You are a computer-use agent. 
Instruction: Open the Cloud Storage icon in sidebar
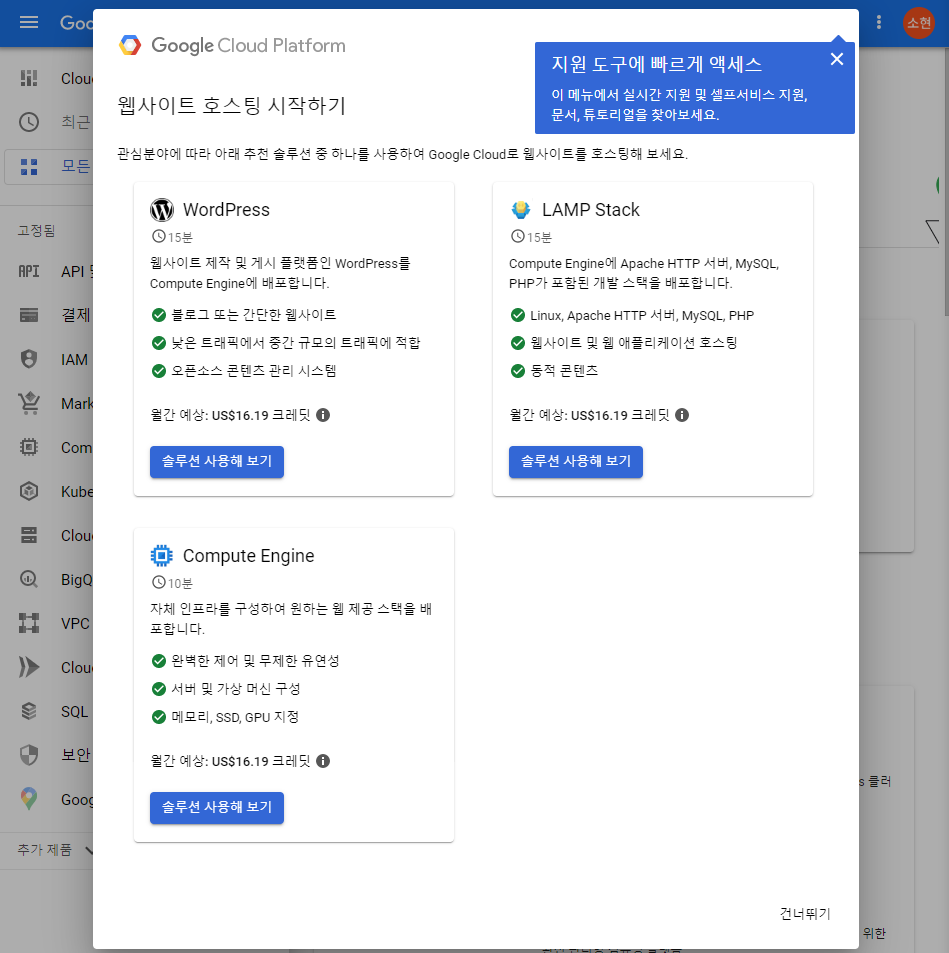[x=29, y=535]
